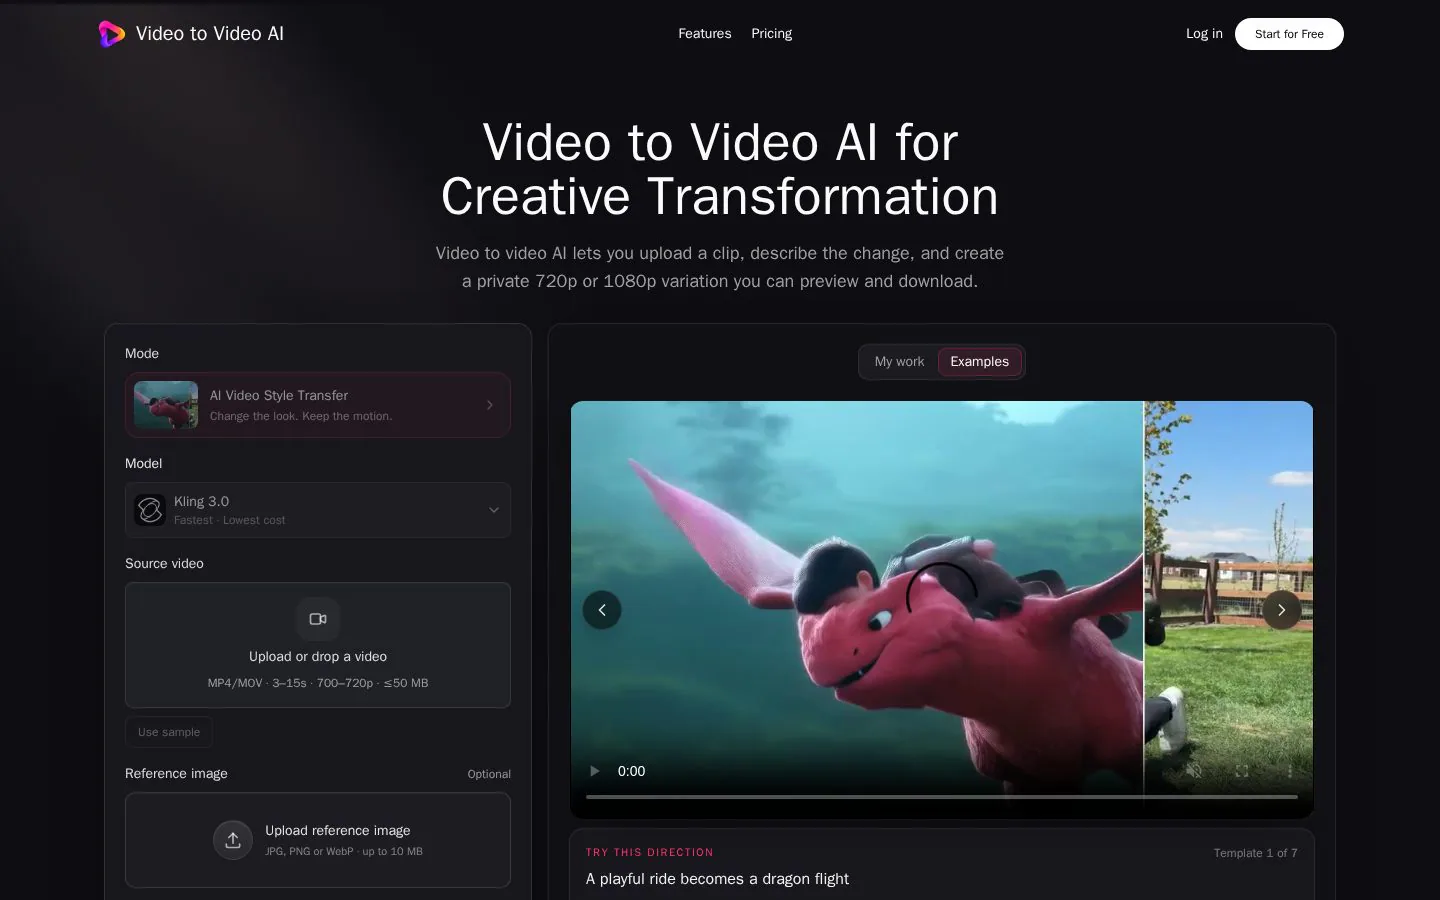Click the 'Template 1 of 7' text

click(x=1255, y=853)
